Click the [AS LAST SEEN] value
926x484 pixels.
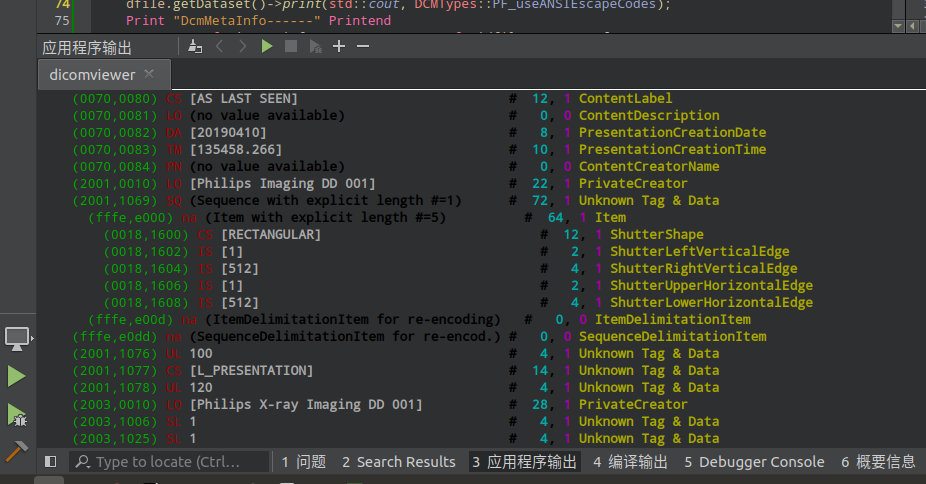click(x=244, y=99)
